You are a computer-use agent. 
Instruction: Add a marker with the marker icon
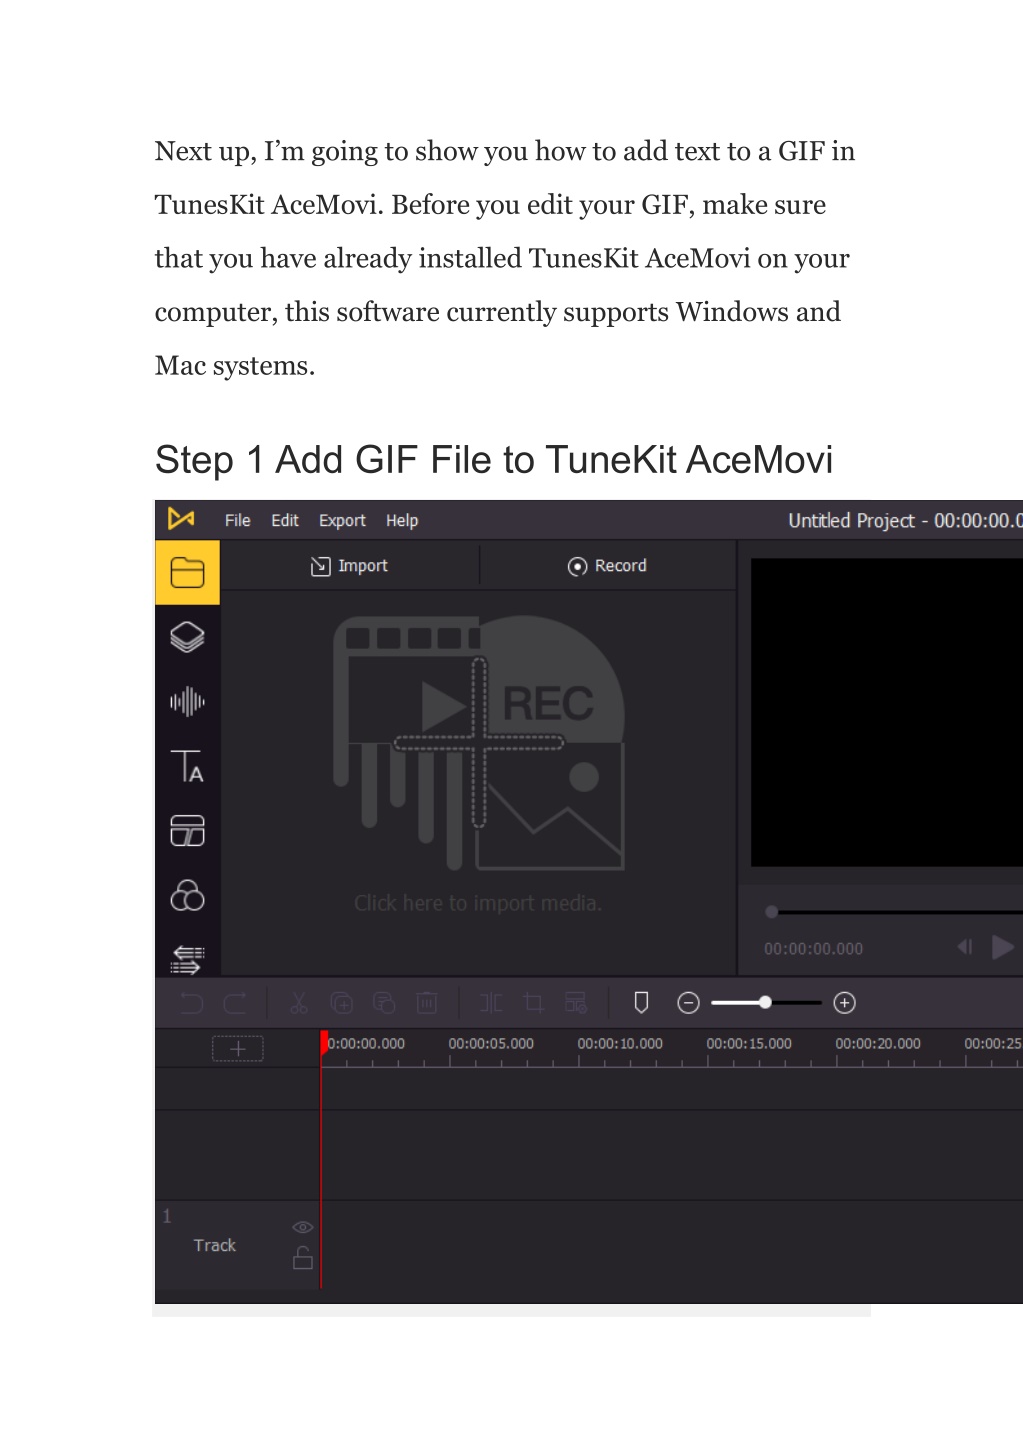(x=642, y=1002)
